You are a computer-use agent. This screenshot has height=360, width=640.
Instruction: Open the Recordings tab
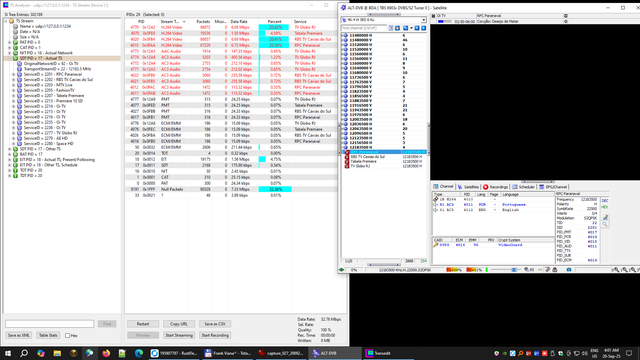496,187
